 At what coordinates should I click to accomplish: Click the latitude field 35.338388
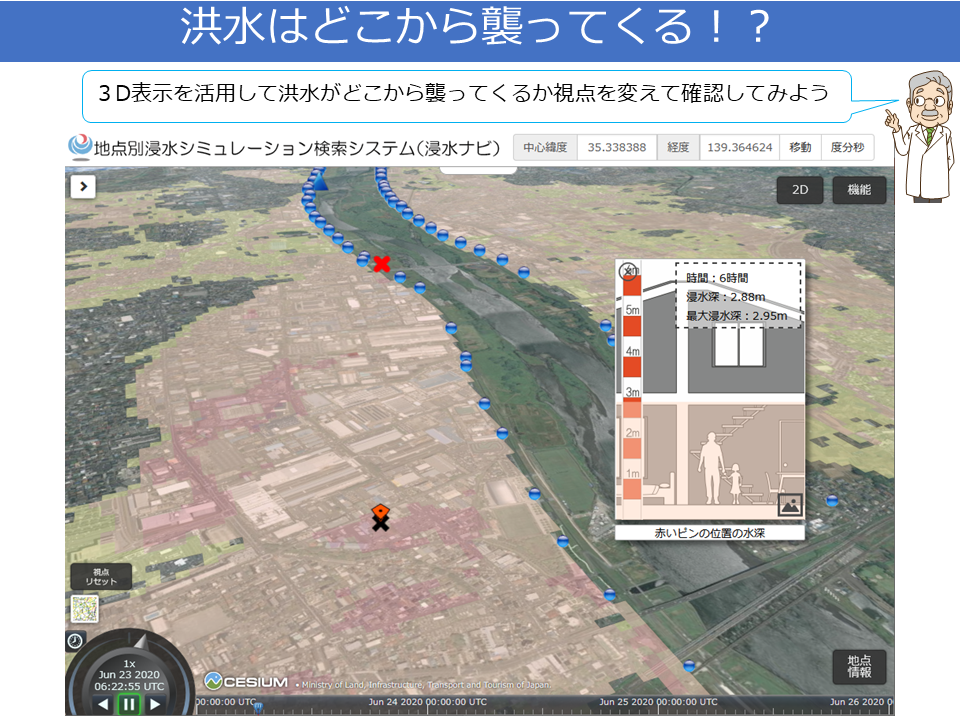pyautogui.click(x=617, y=148)
